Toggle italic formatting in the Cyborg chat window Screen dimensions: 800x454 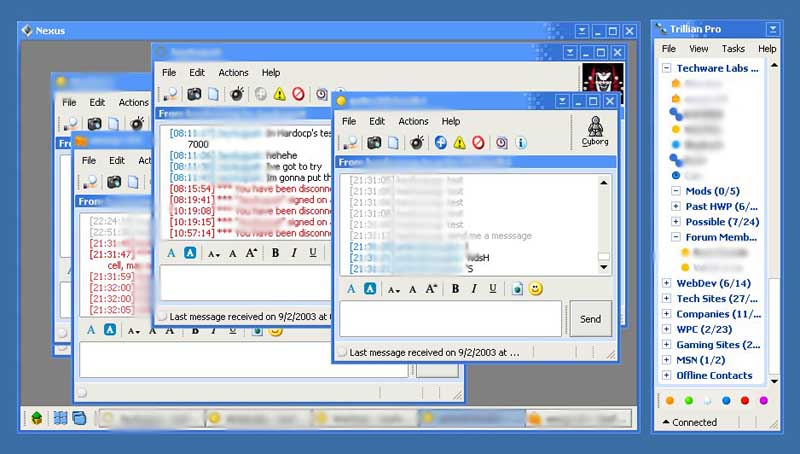(x=474, y=289)
